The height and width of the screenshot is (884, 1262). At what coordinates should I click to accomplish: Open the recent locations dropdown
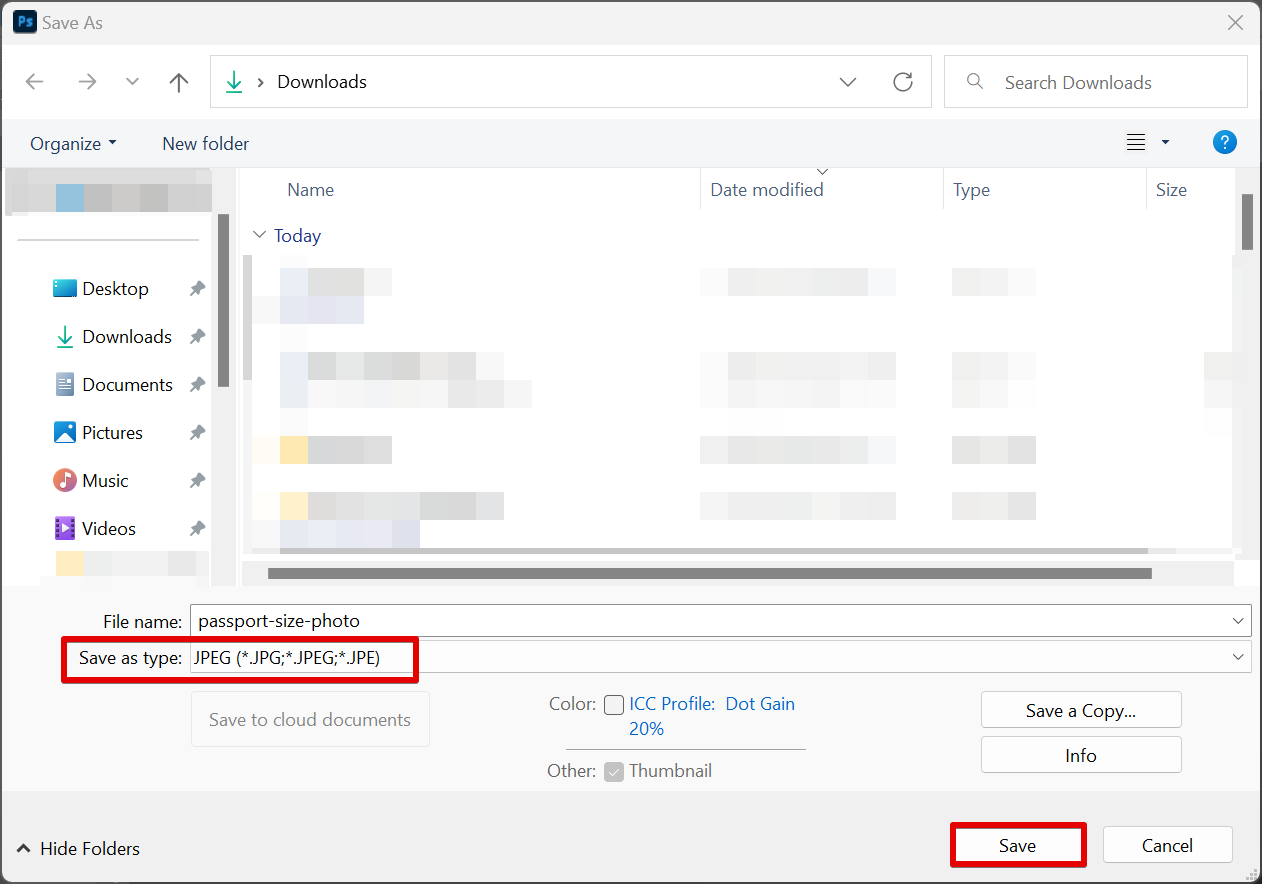132,82
